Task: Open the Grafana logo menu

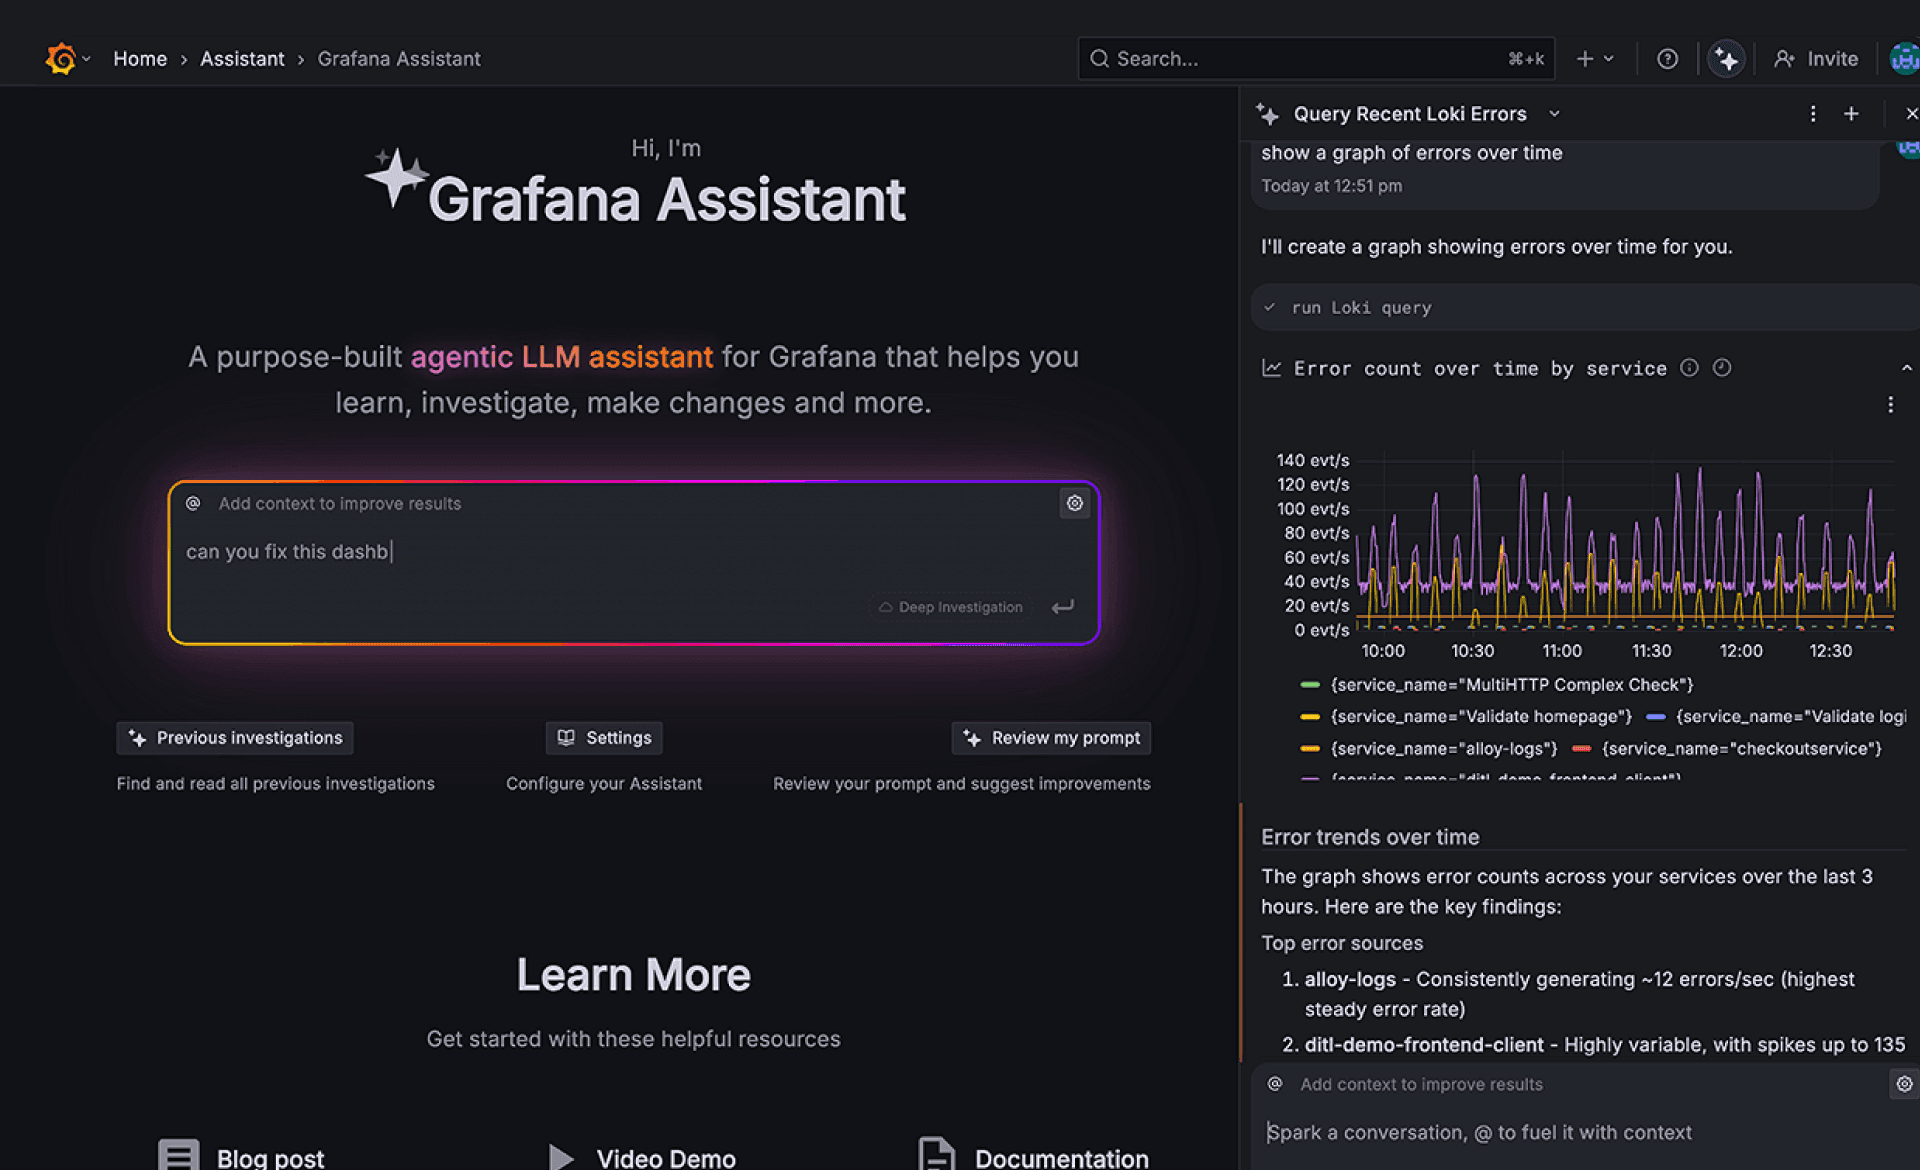Action: 67,59
